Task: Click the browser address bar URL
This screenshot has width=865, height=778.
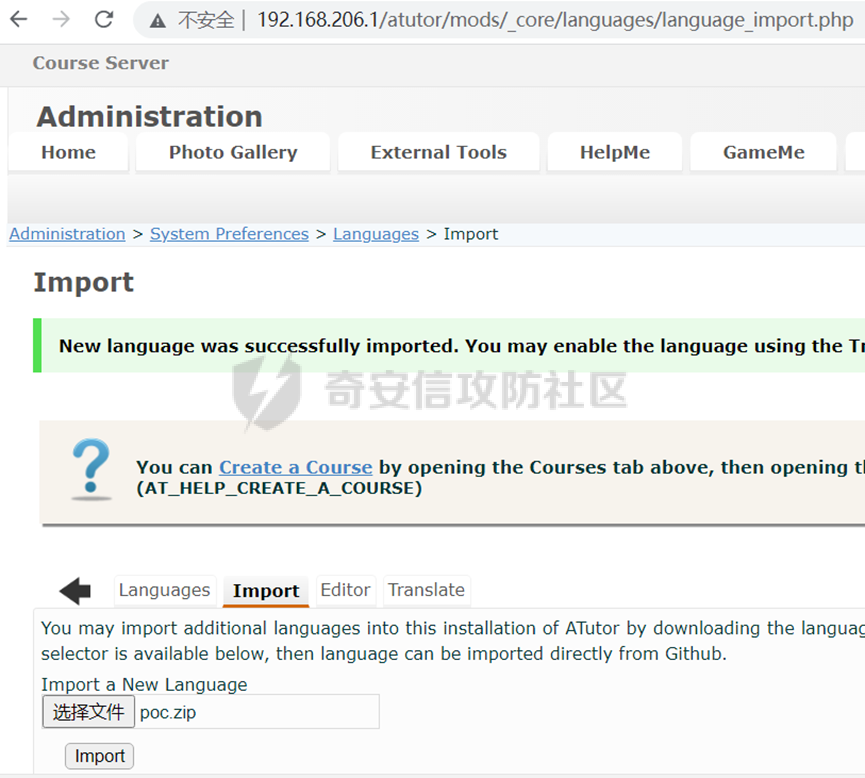Action: point(555,20)
